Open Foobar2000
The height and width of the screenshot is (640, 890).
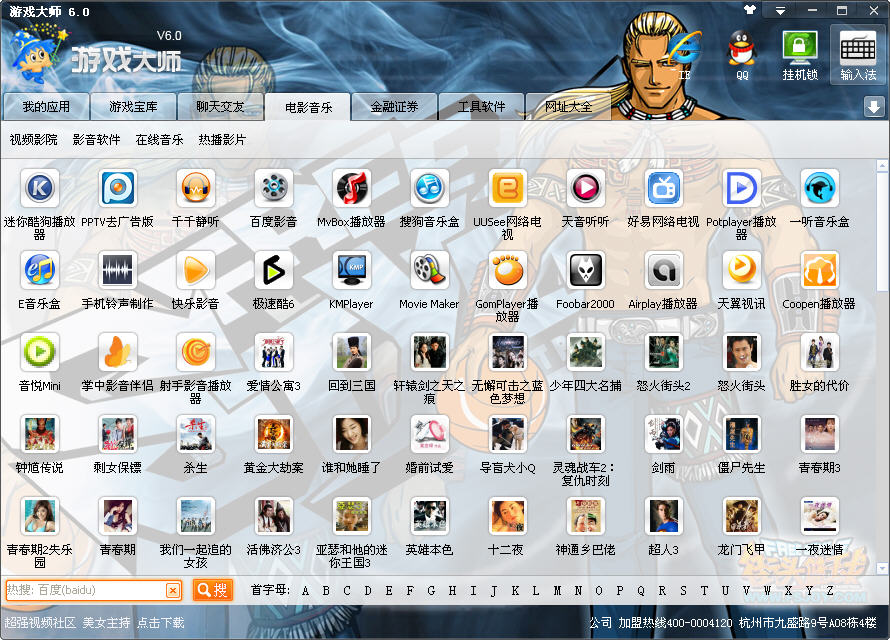[585, 270]
